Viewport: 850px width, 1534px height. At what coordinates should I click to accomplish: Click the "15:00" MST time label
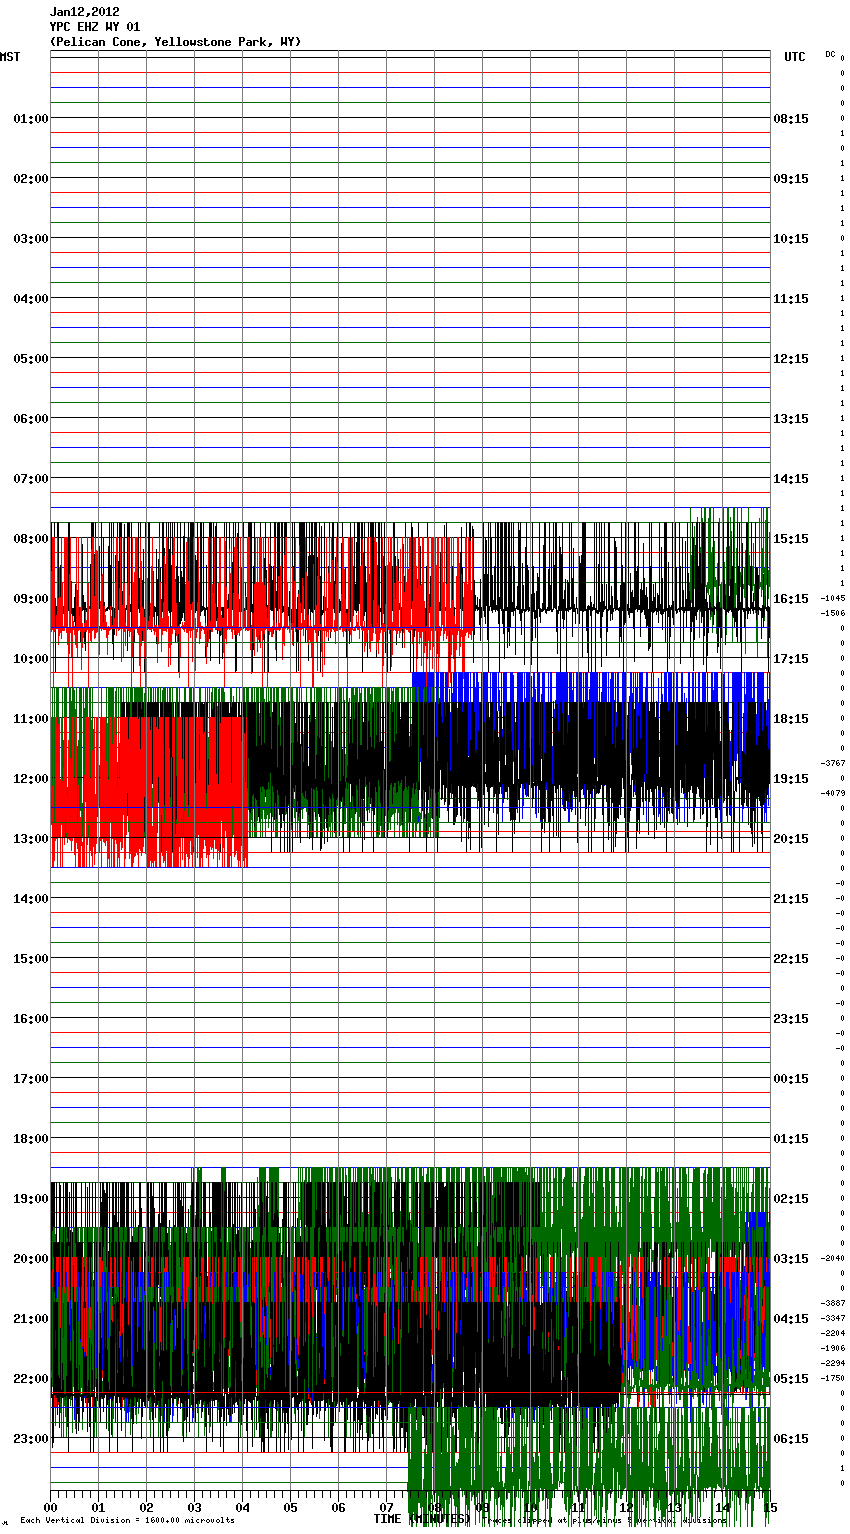31,959
